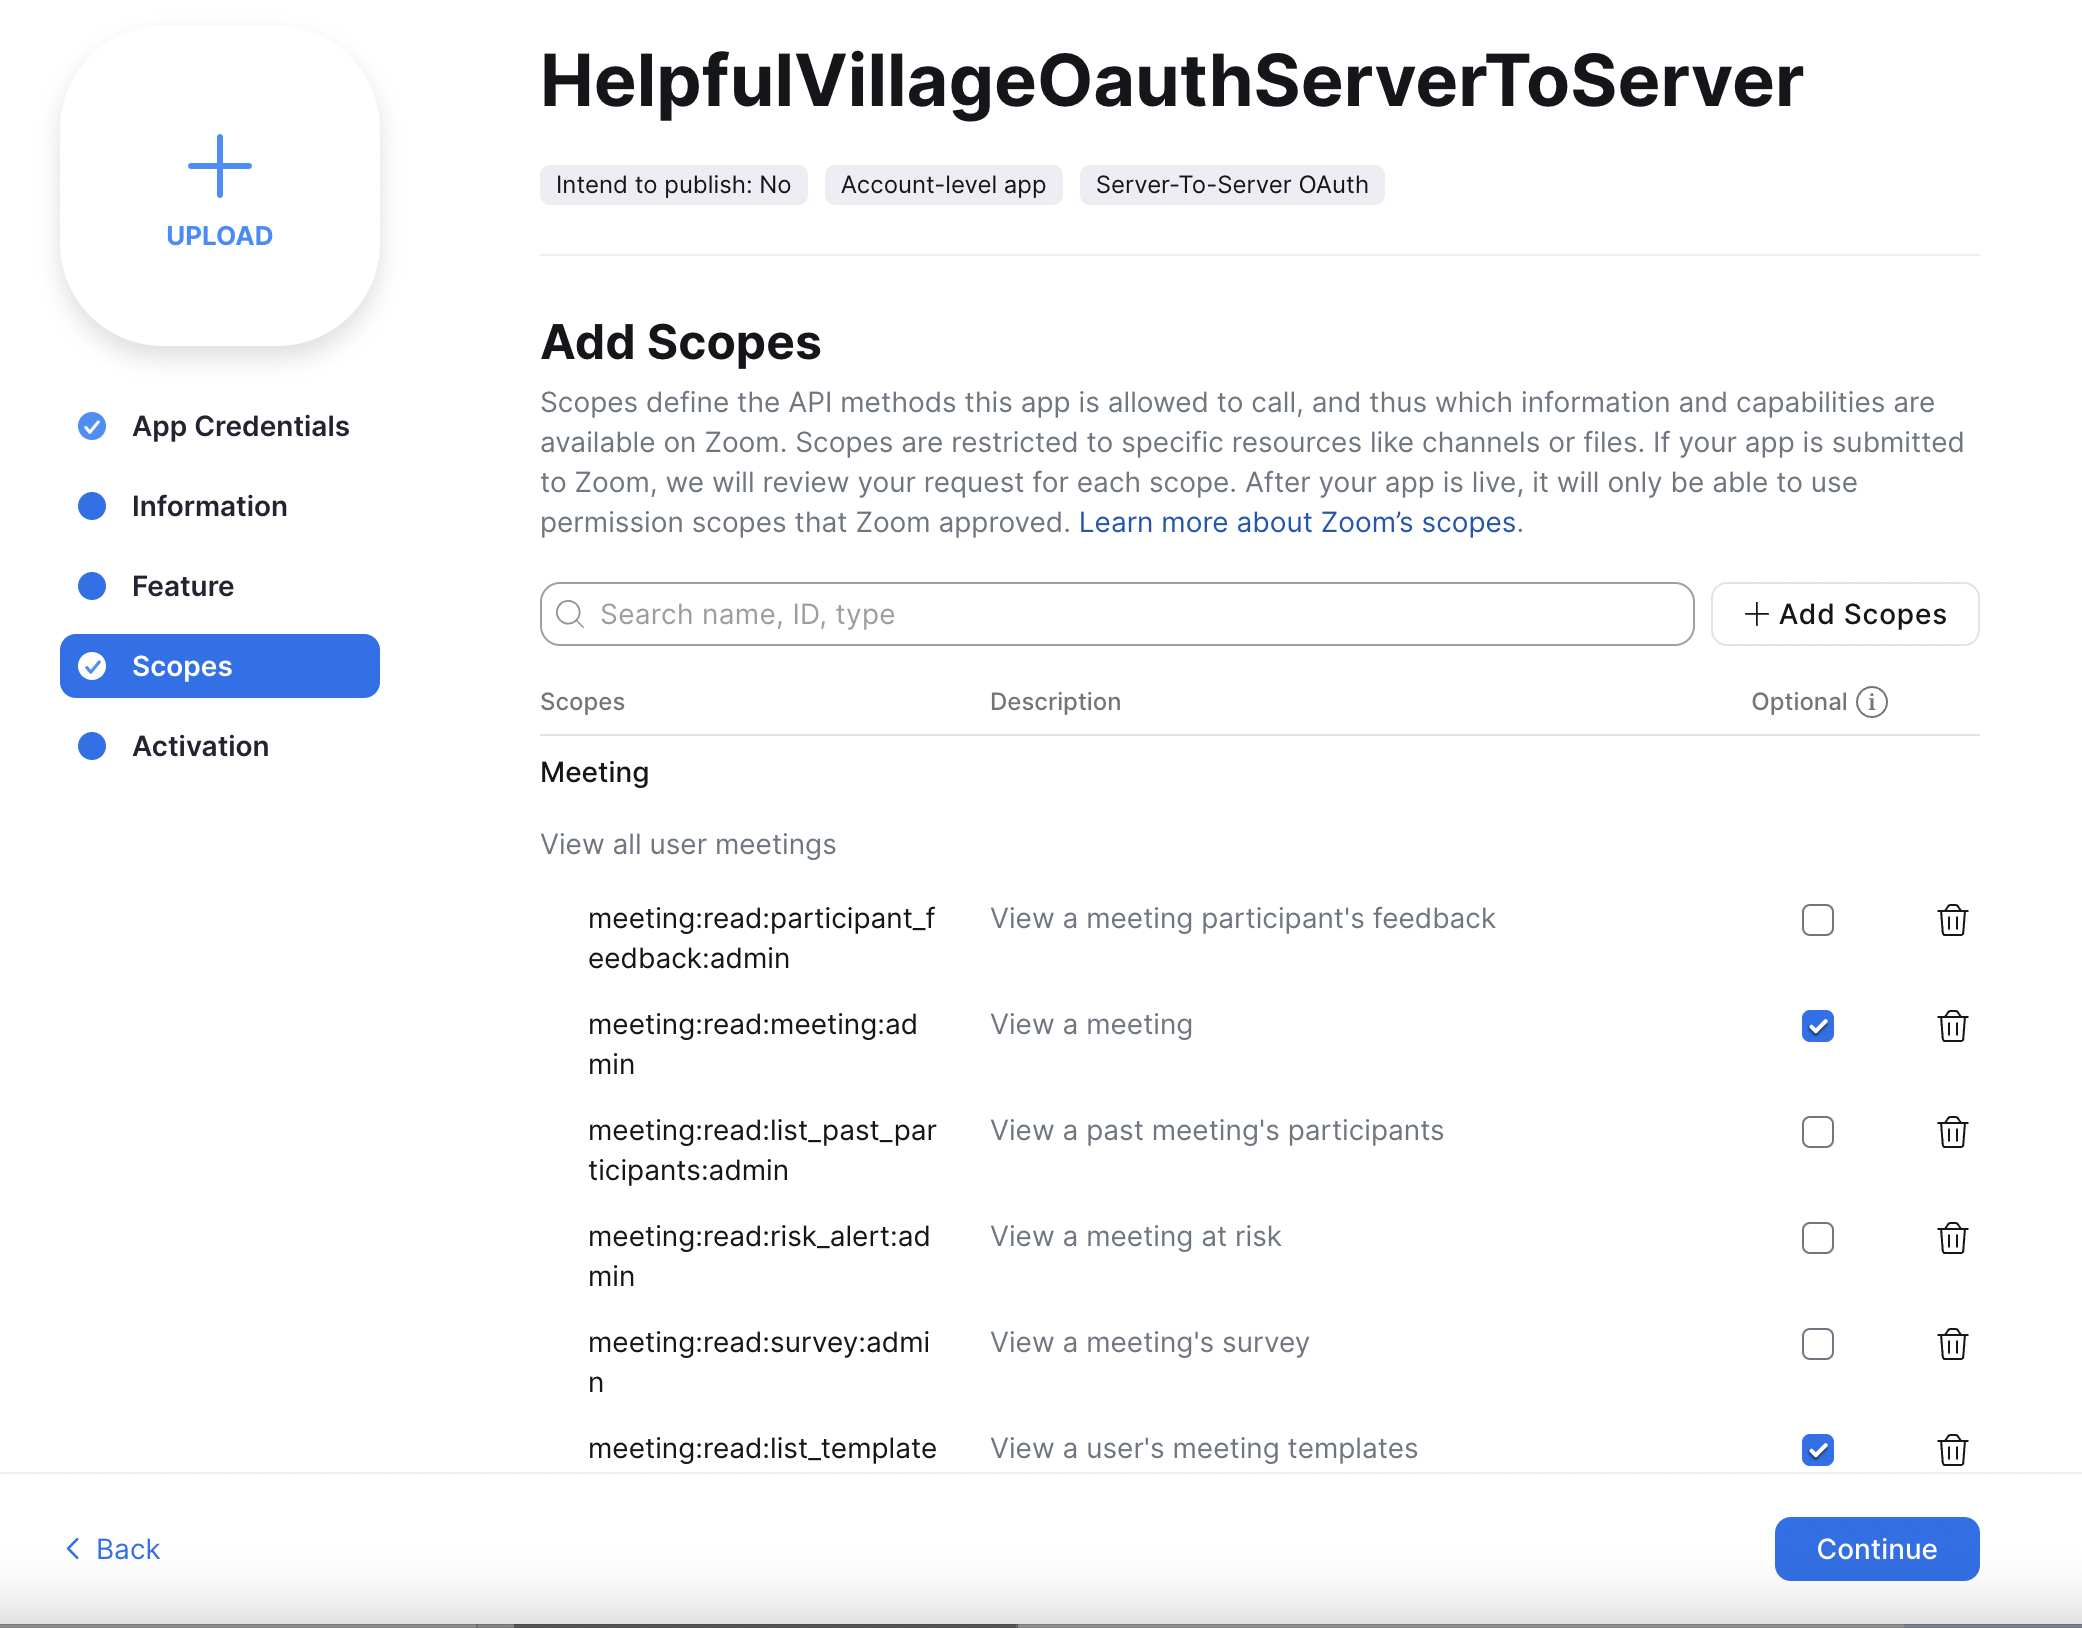Image resolution: width=2082 pixels, height=1628 pixels.
Task: Click the Add Scopes section heading
Action: pyautogui.click(x=681, y=342)
